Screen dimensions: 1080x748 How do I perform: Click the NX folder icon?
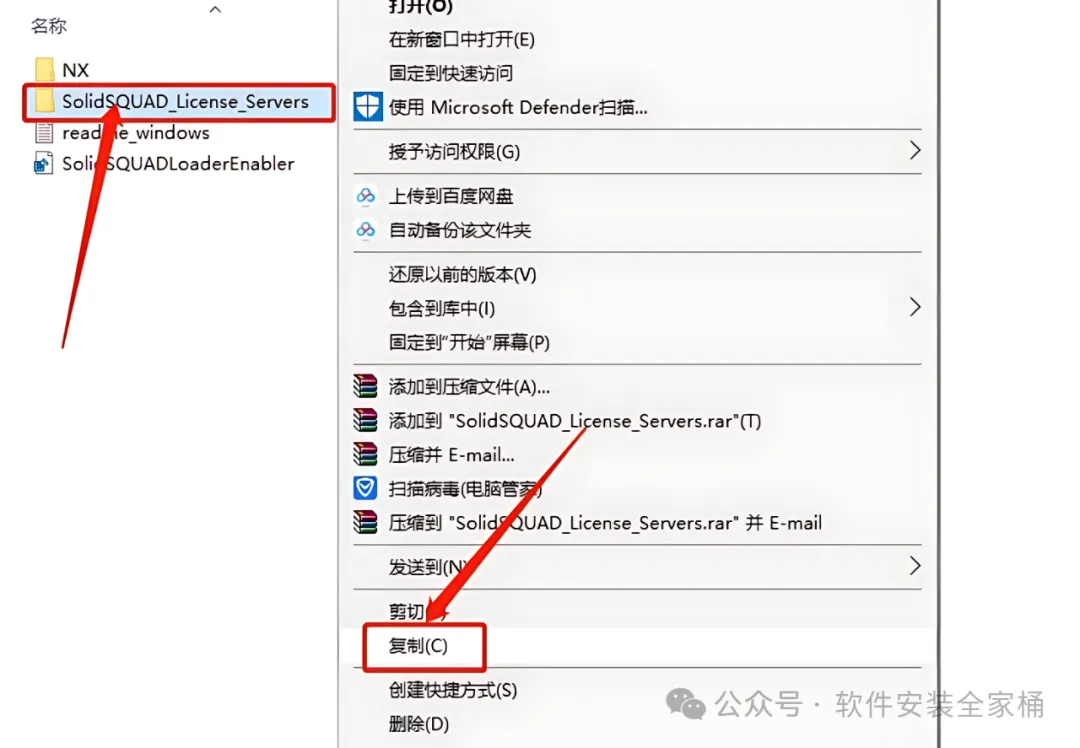(x=44, y=70)
